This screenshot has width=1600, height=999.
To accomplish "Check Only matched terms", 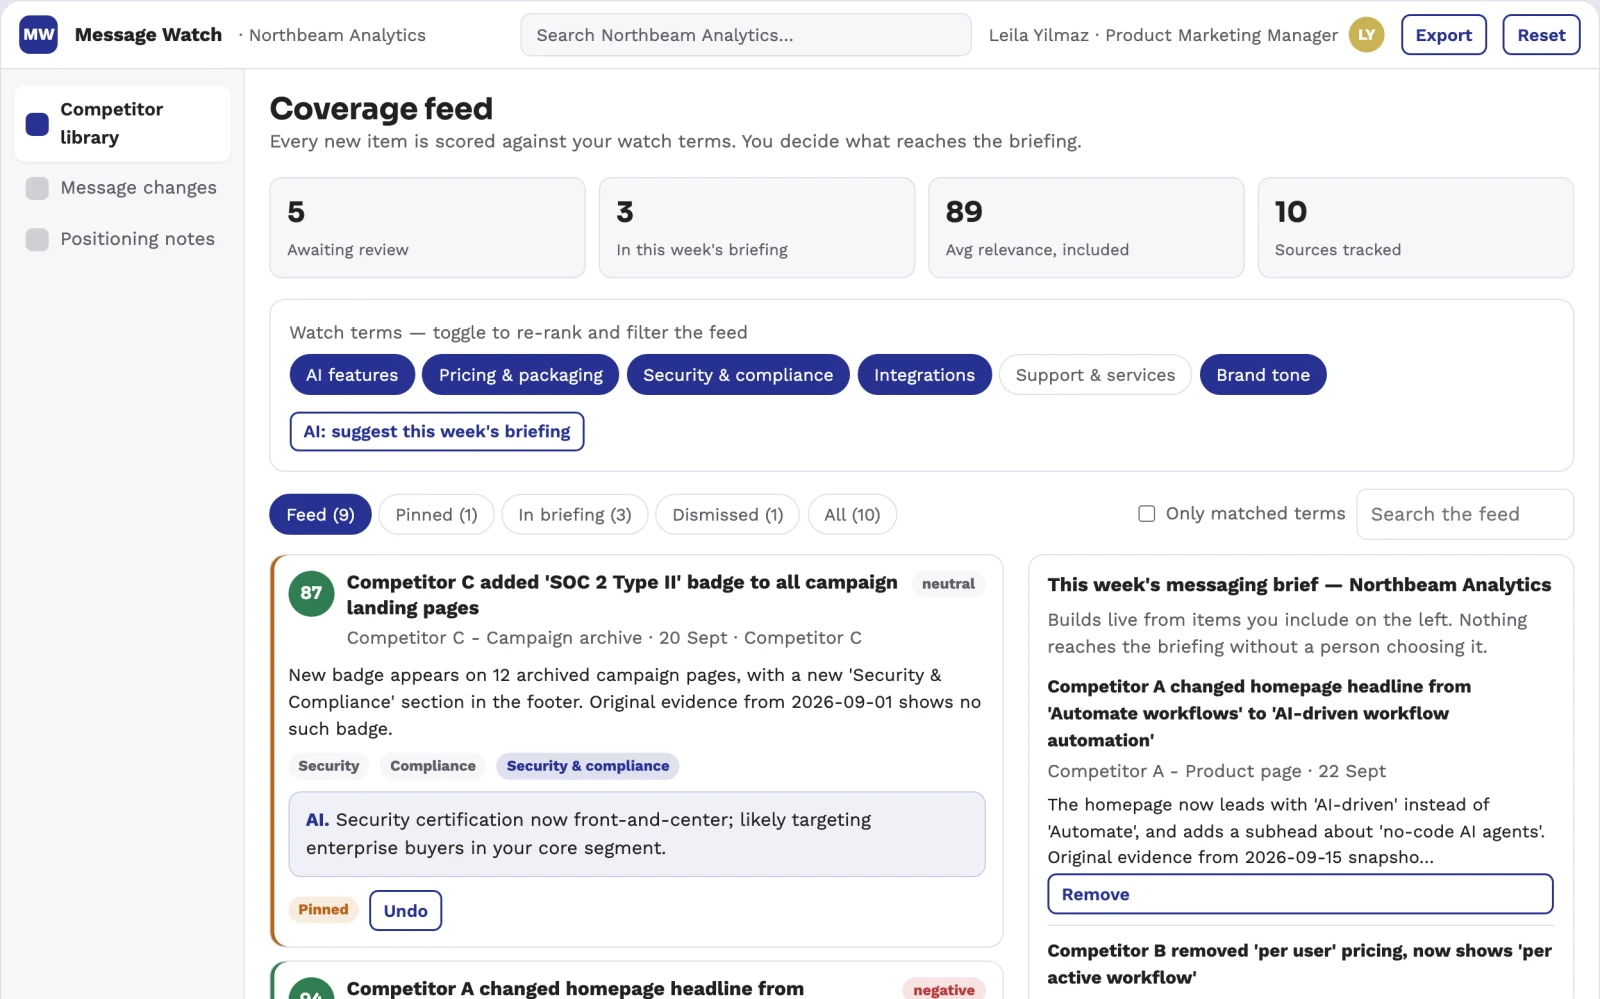I will coord(1147,513).
